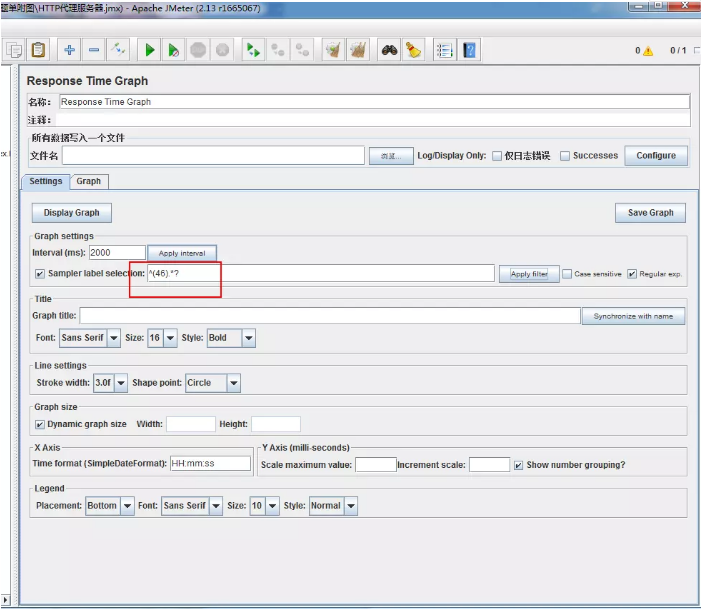Open the Shape point Circle dropdown
The image size is (703, 611).
coord(213,383)
